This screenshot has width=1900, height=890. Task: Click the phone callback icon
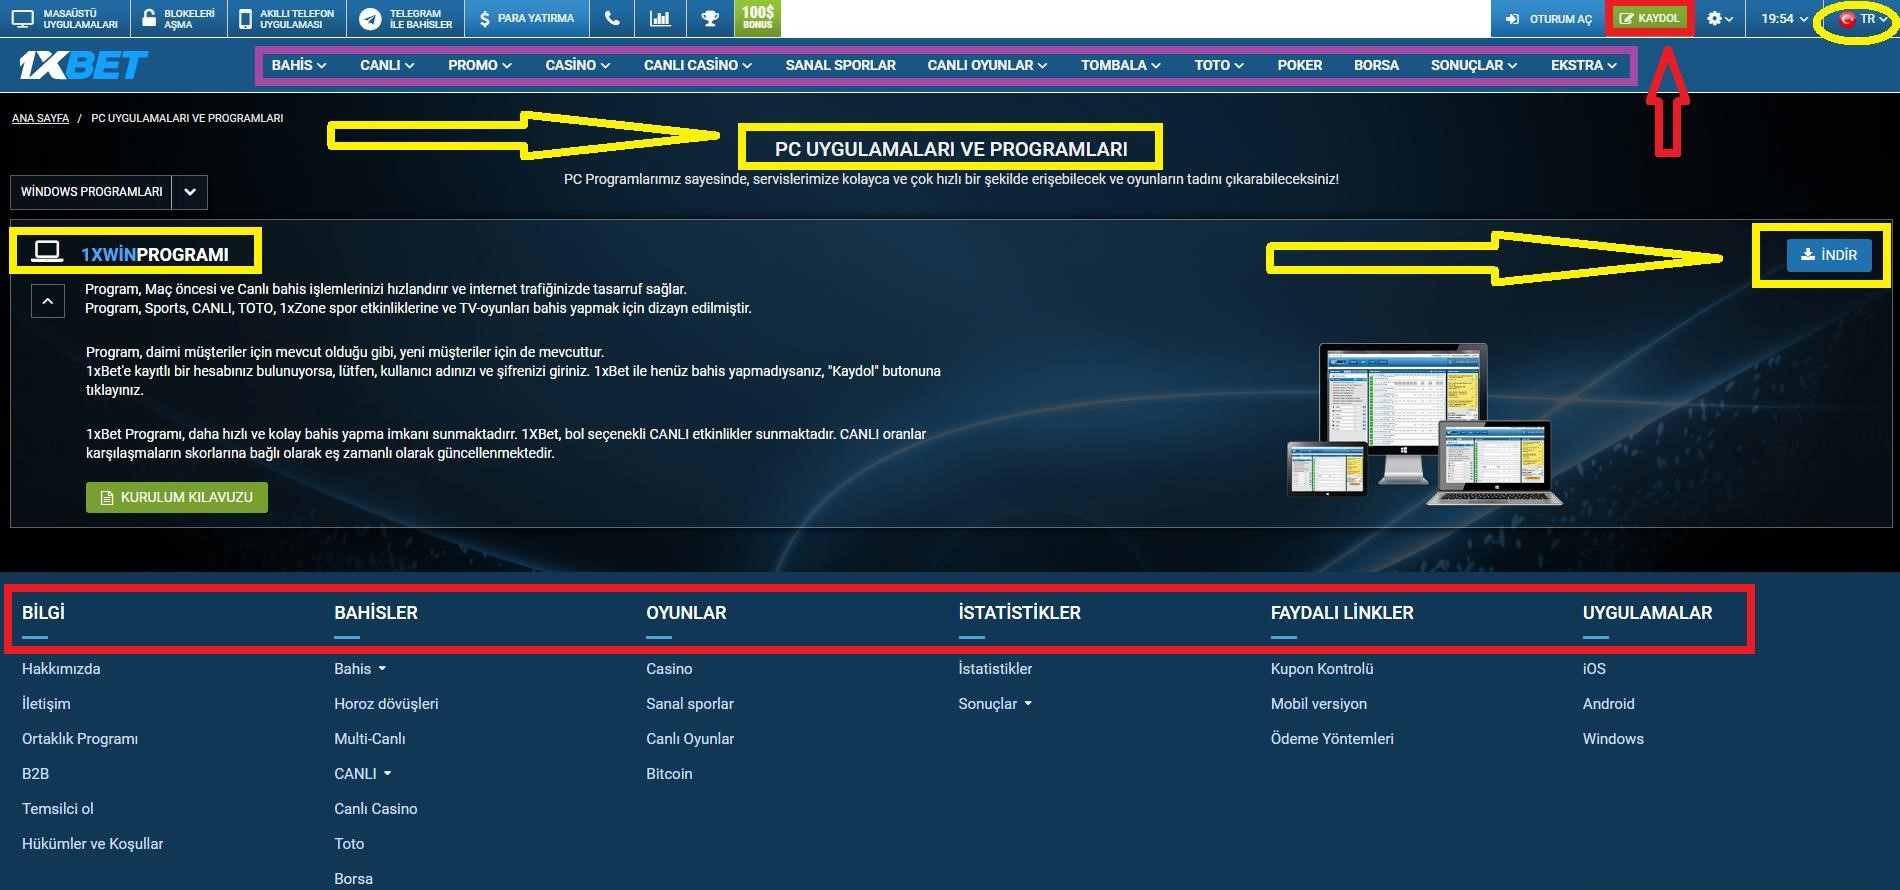pos(612,18)
